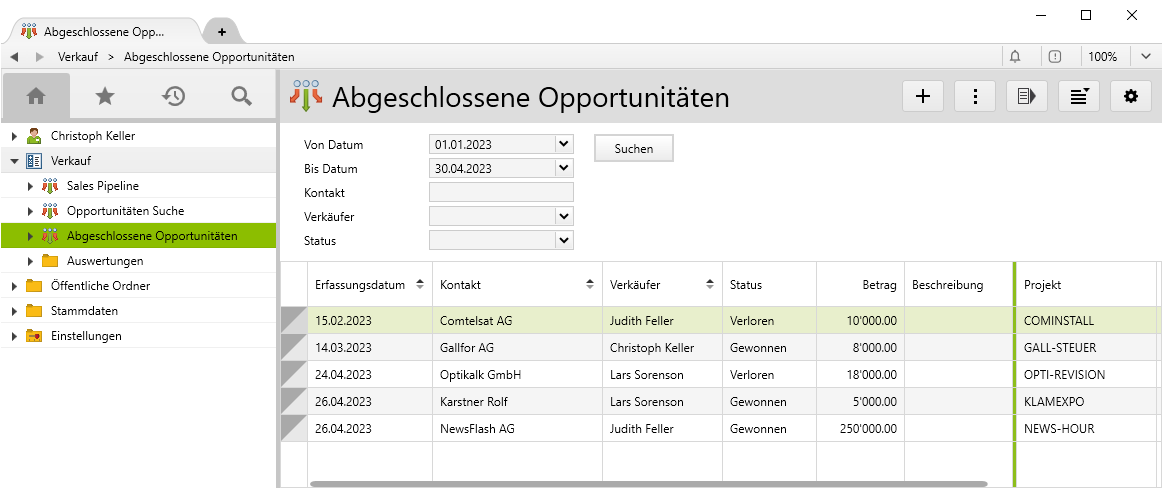The width and height of the screenshot is (1163, 489).
Task: Open the History clock tab in the sidebar
Action: 173,96
